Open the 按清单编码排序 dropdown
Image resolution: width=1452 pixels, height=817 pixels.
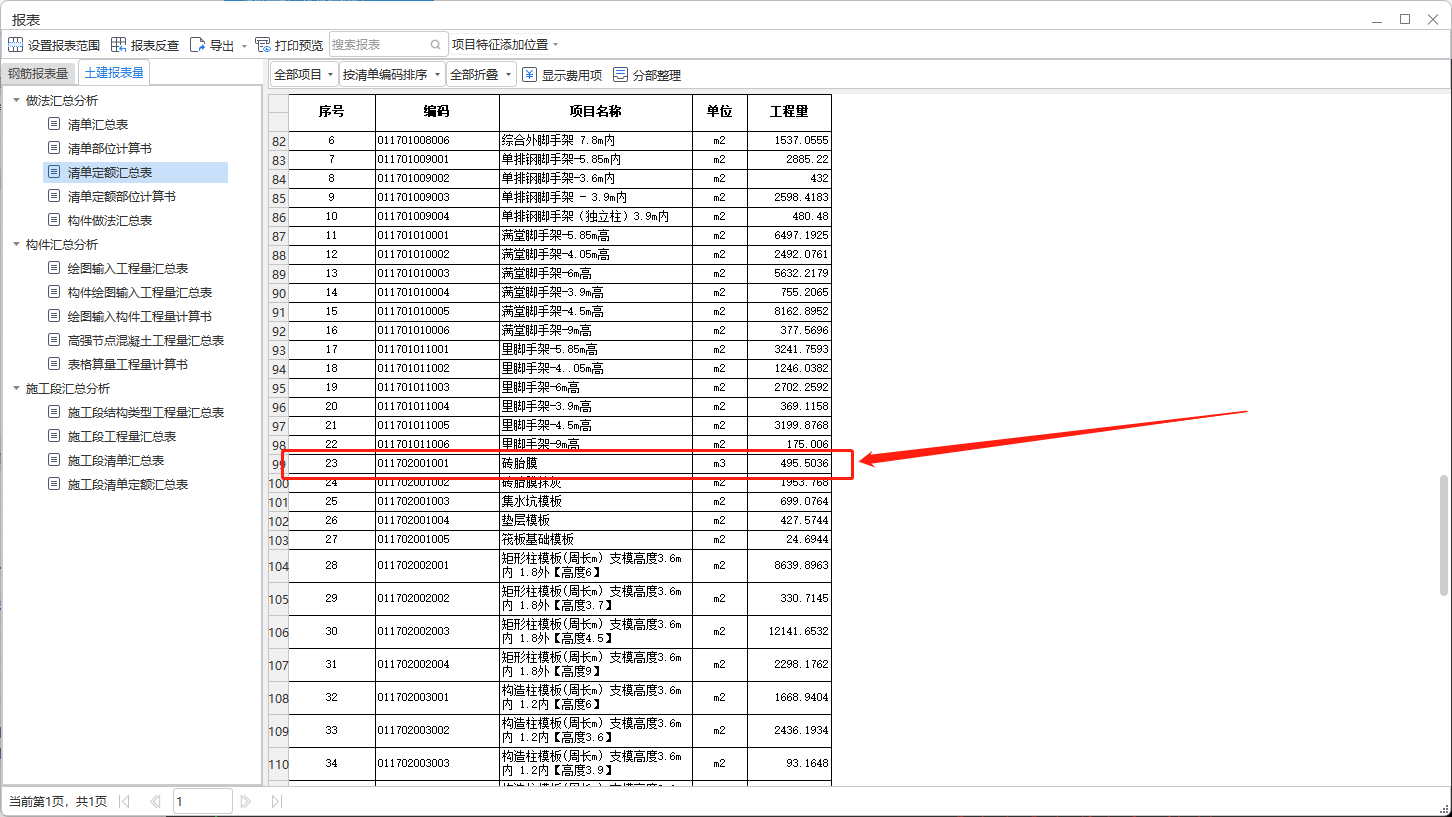[392, 75]
